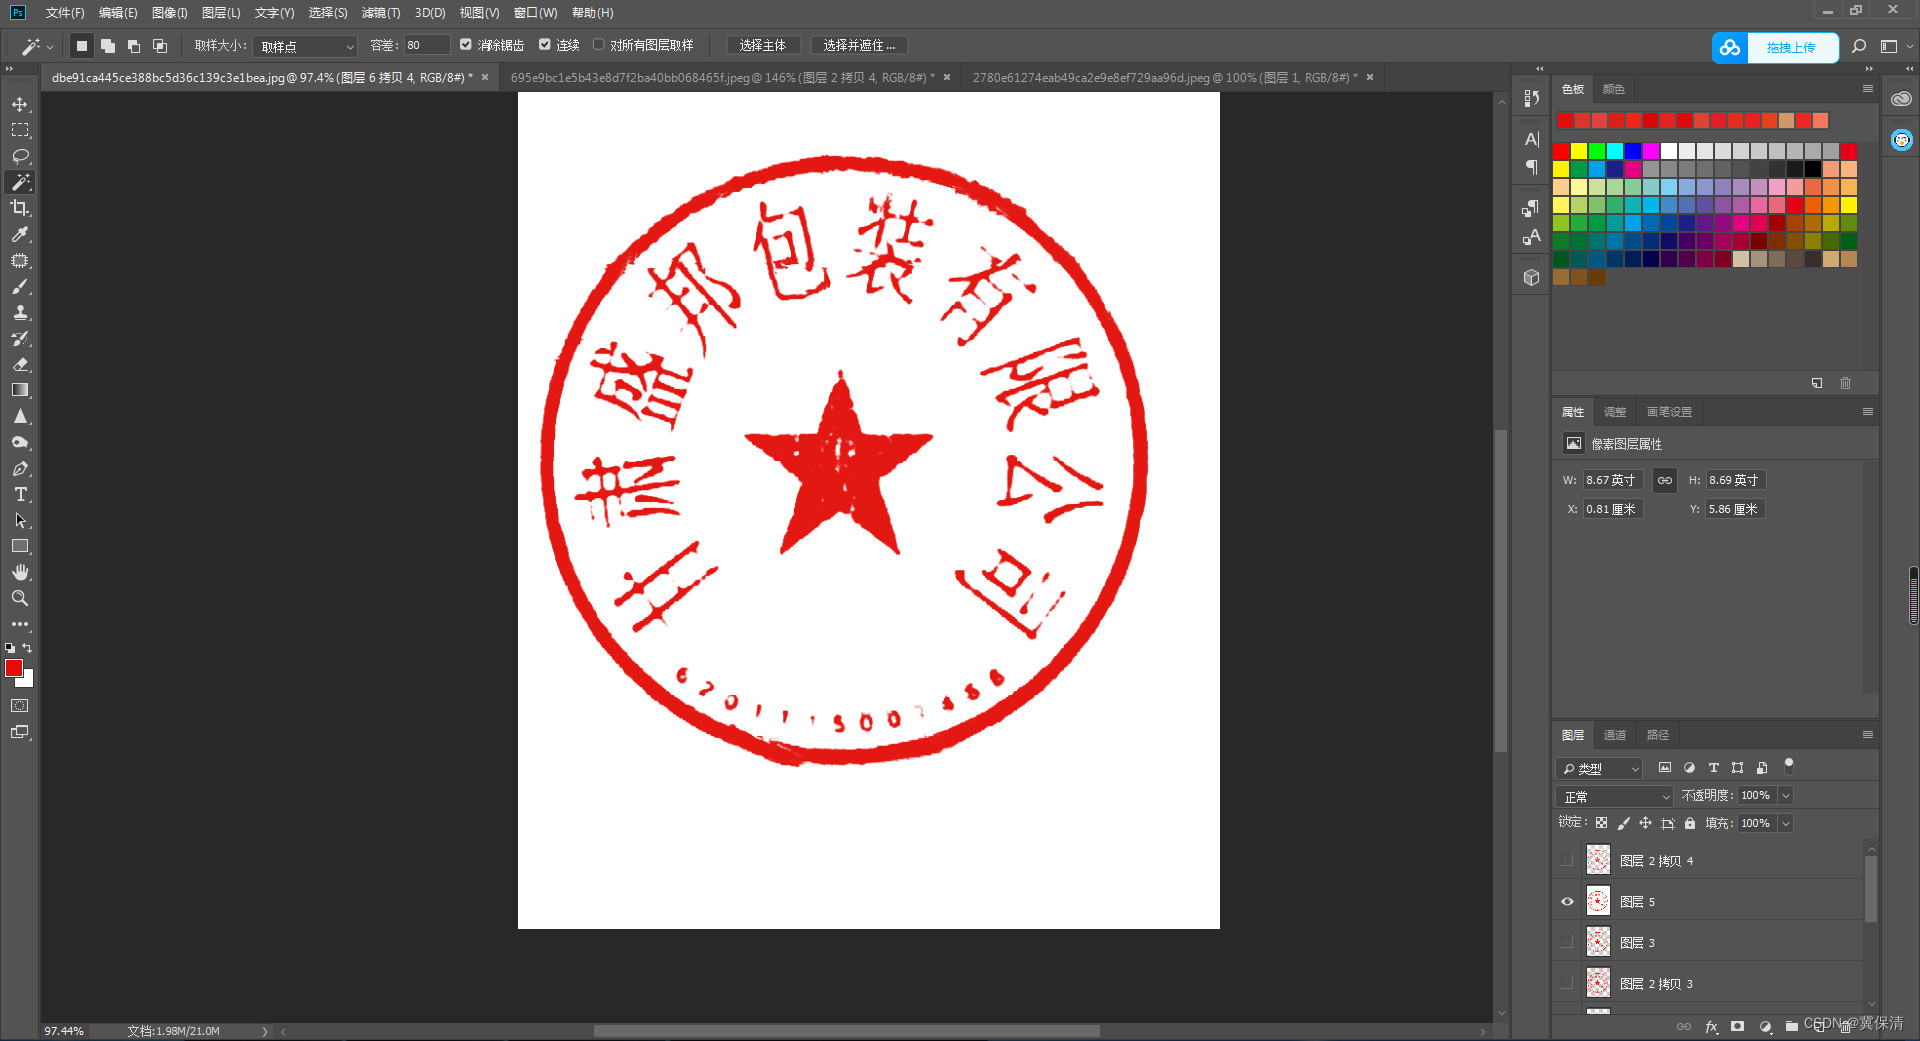Toggle the 消除锯齿 anti-alias checkbox

click(466, 45)
